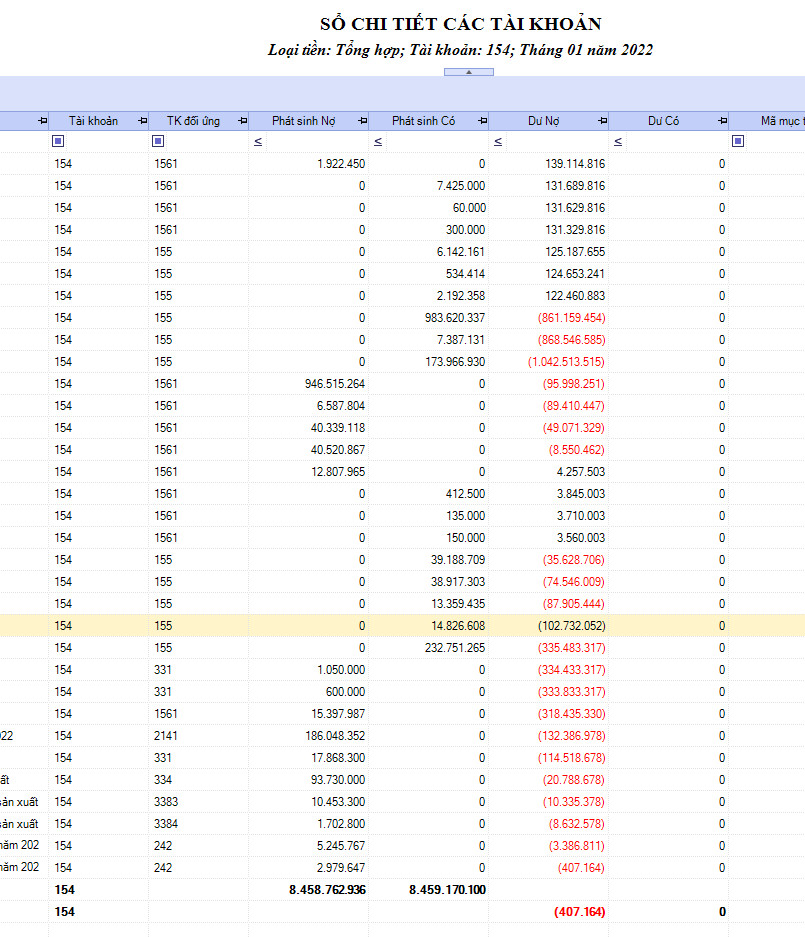This screenshot has width=805, height=937.
Task: Pin the TK đối ứng column
Action: coord(242,121)
